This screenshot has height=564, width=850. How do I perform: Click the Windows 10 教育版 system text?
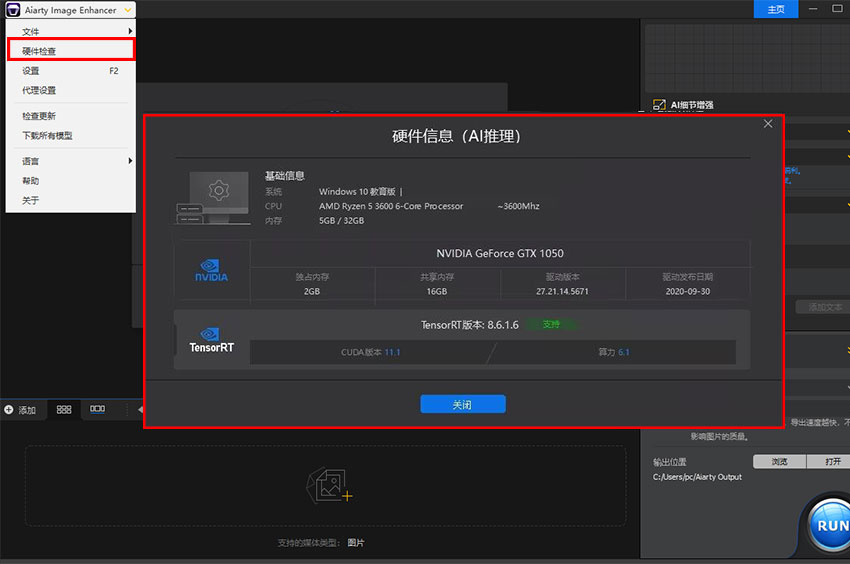coord(357,191)
